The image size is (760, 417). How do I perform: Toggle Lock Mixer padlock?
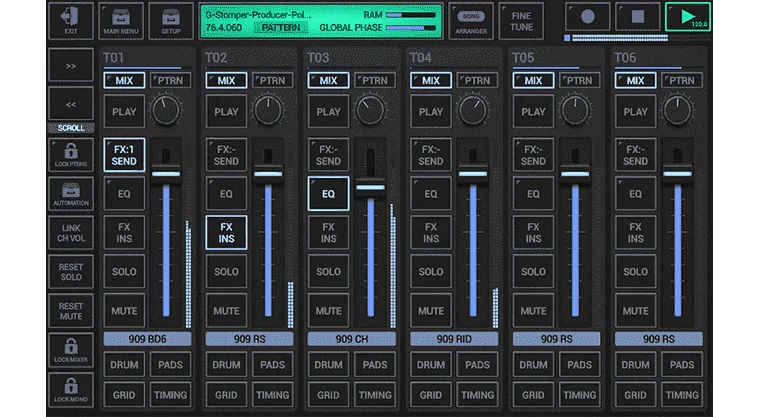71,350
